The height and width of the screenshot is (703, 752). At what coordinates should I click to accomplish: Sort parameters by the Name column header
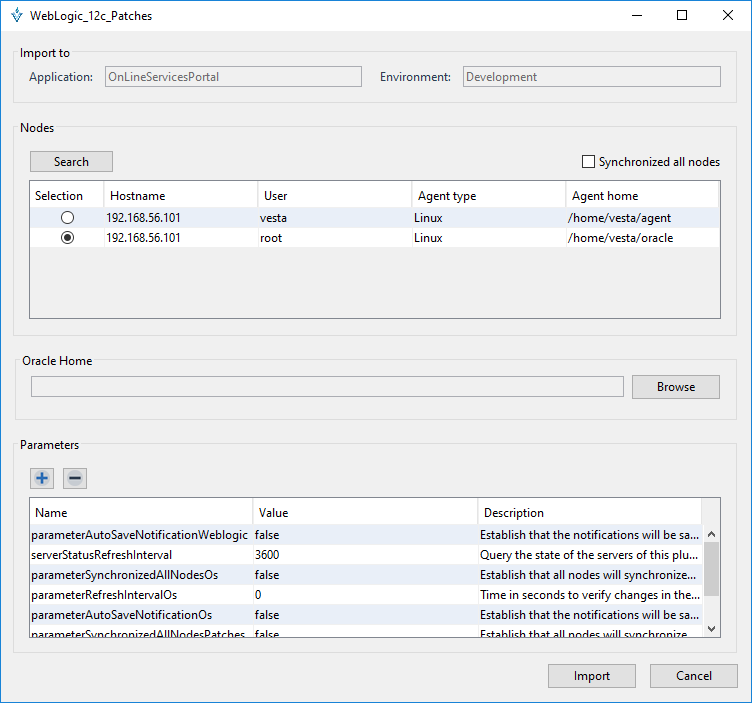point(140,513)
